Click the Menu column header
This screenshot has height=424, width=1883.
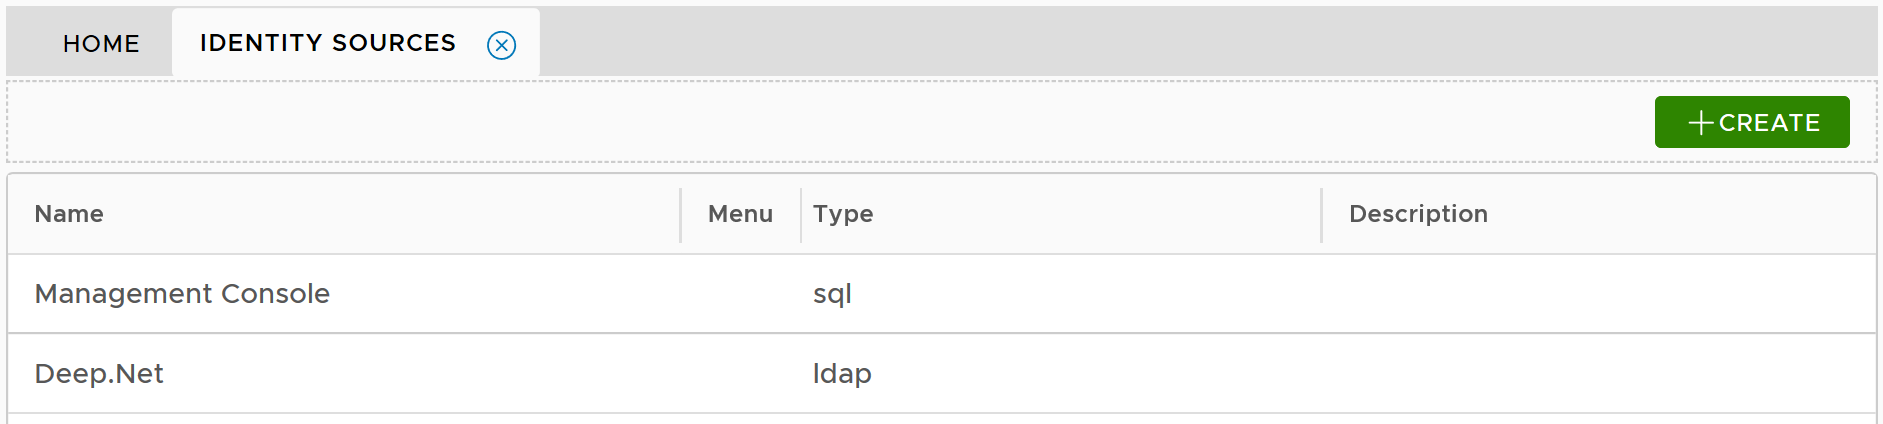(740, 214)
